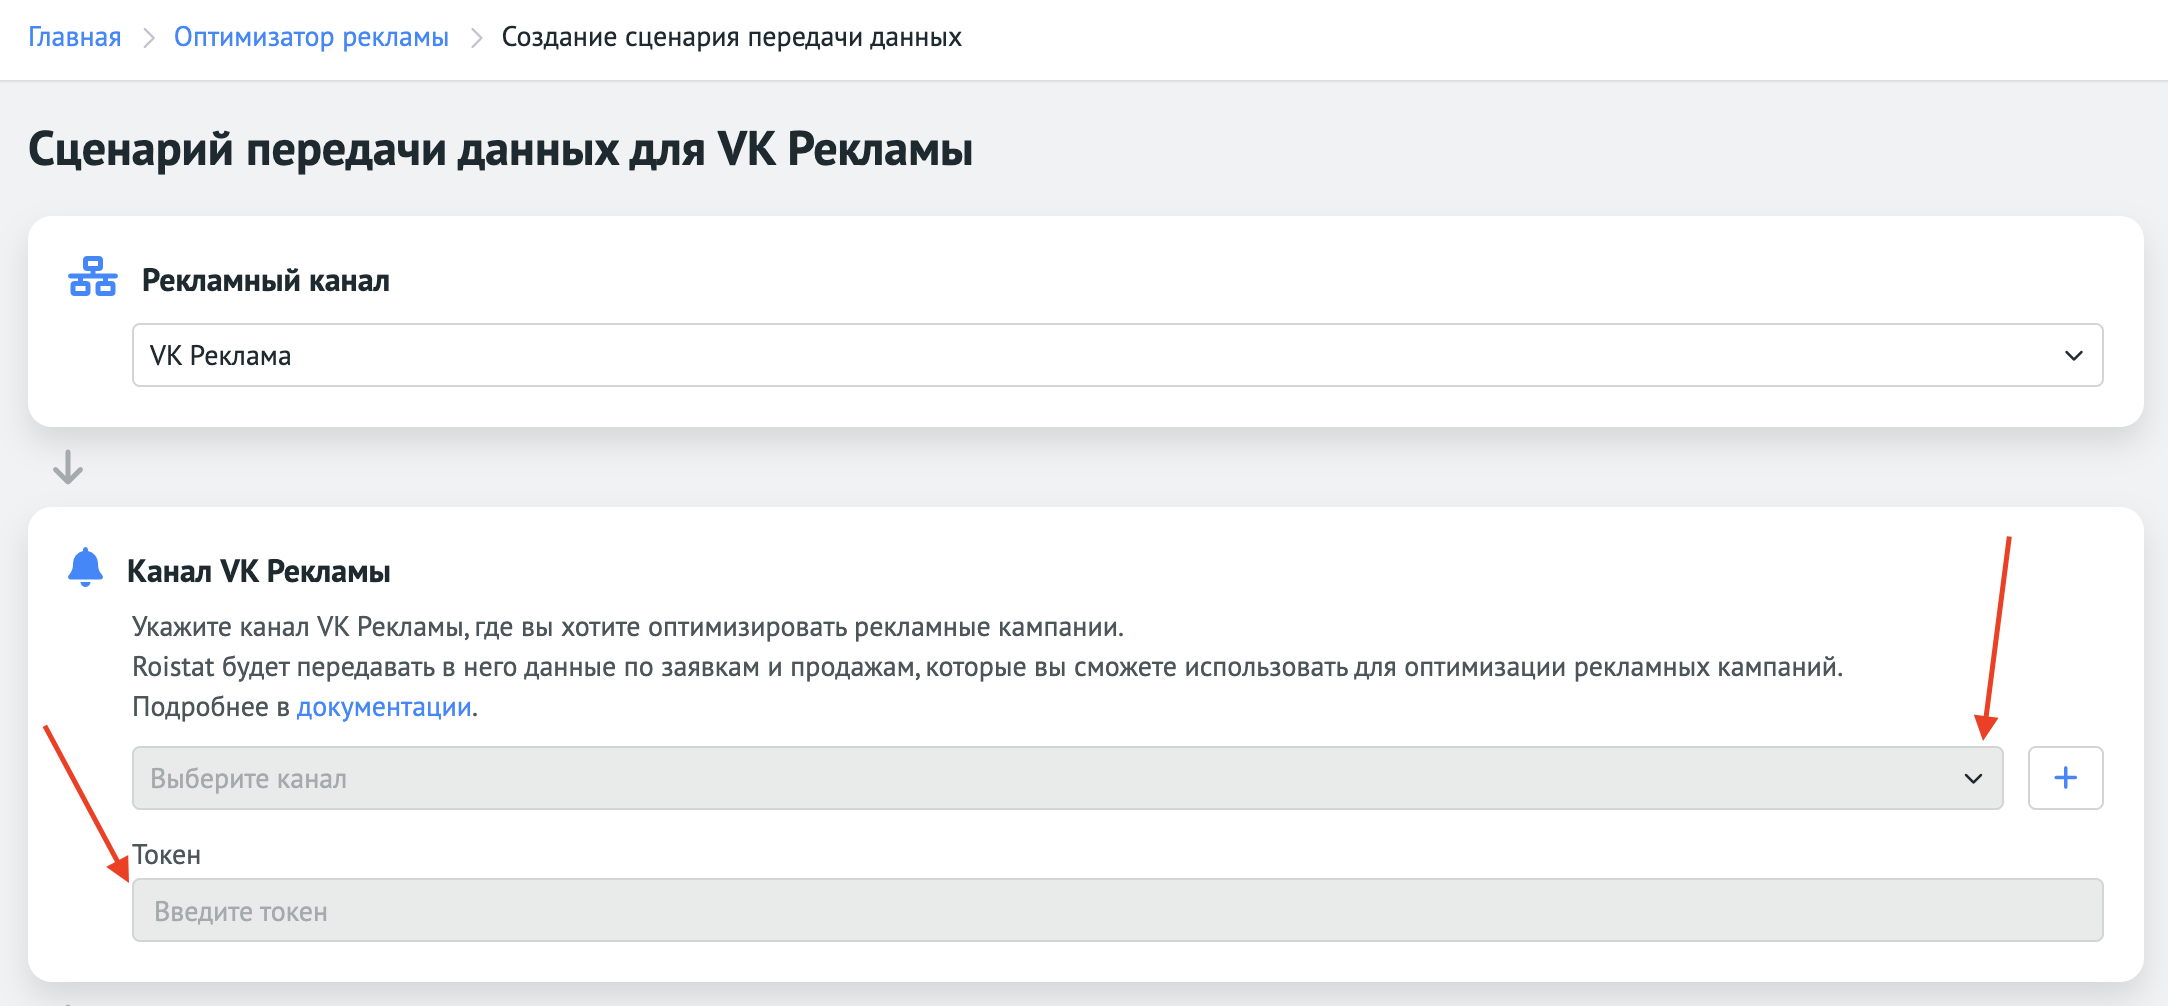
Task: Open the документации link
Action: [x=384, y=707]
